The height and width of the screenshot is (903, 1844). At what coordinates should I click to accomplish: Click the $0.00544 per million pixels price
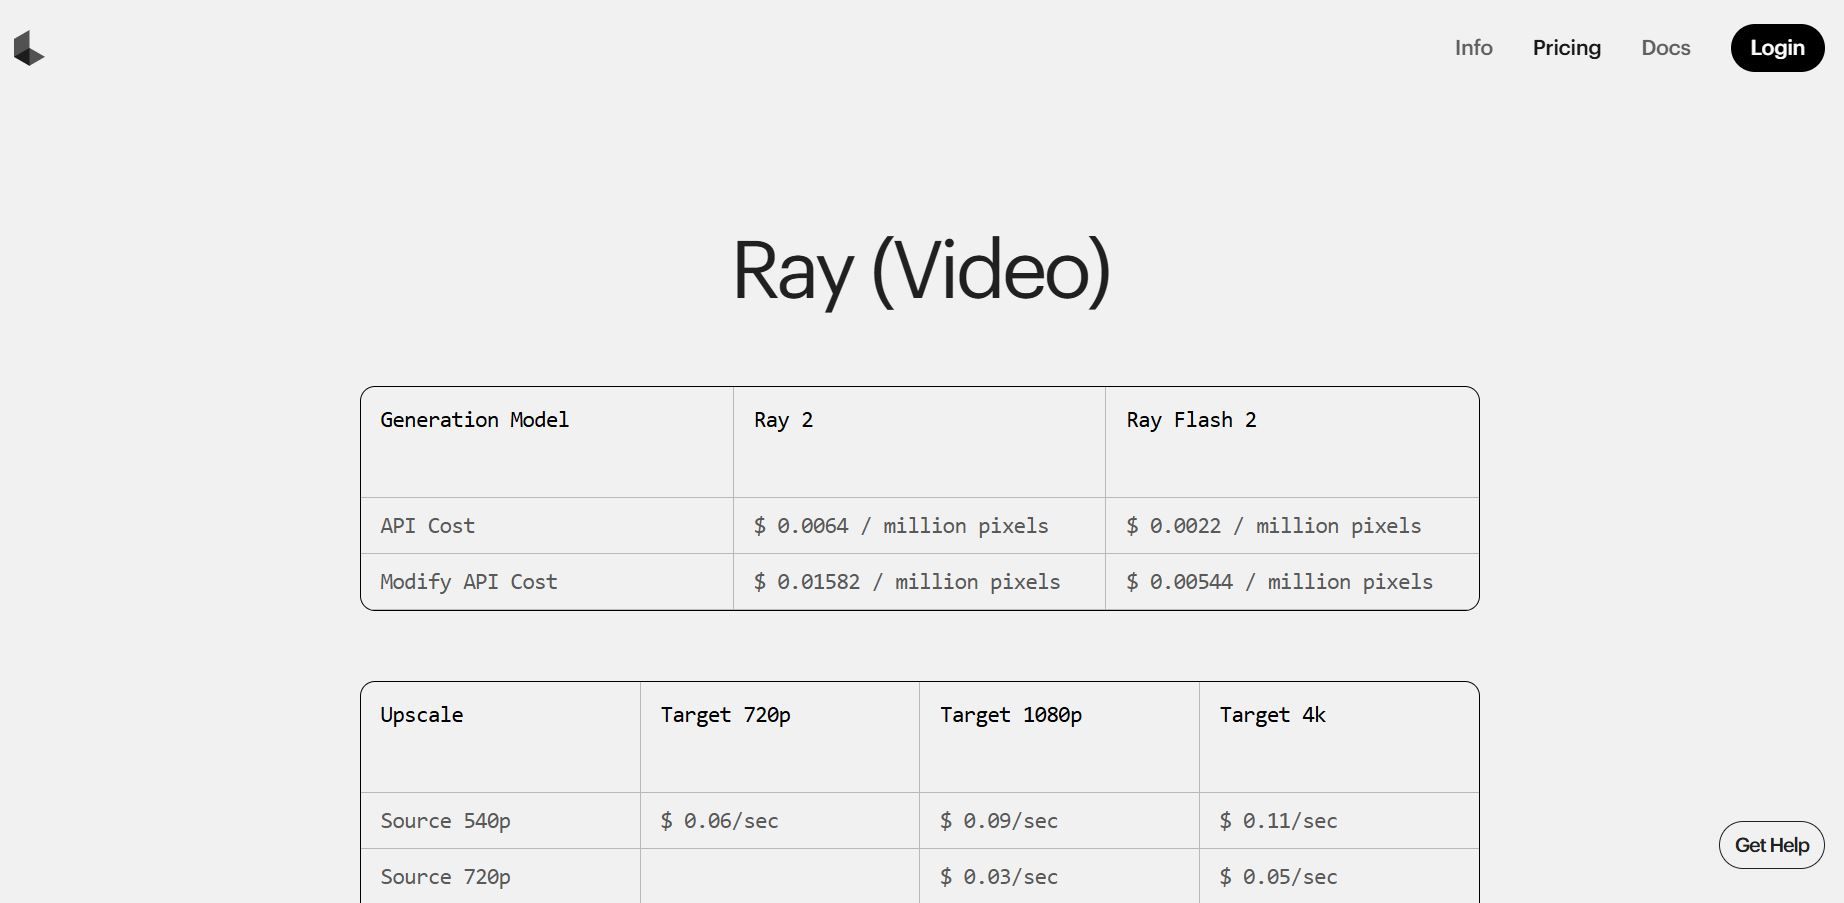[x=1279, y=582]
